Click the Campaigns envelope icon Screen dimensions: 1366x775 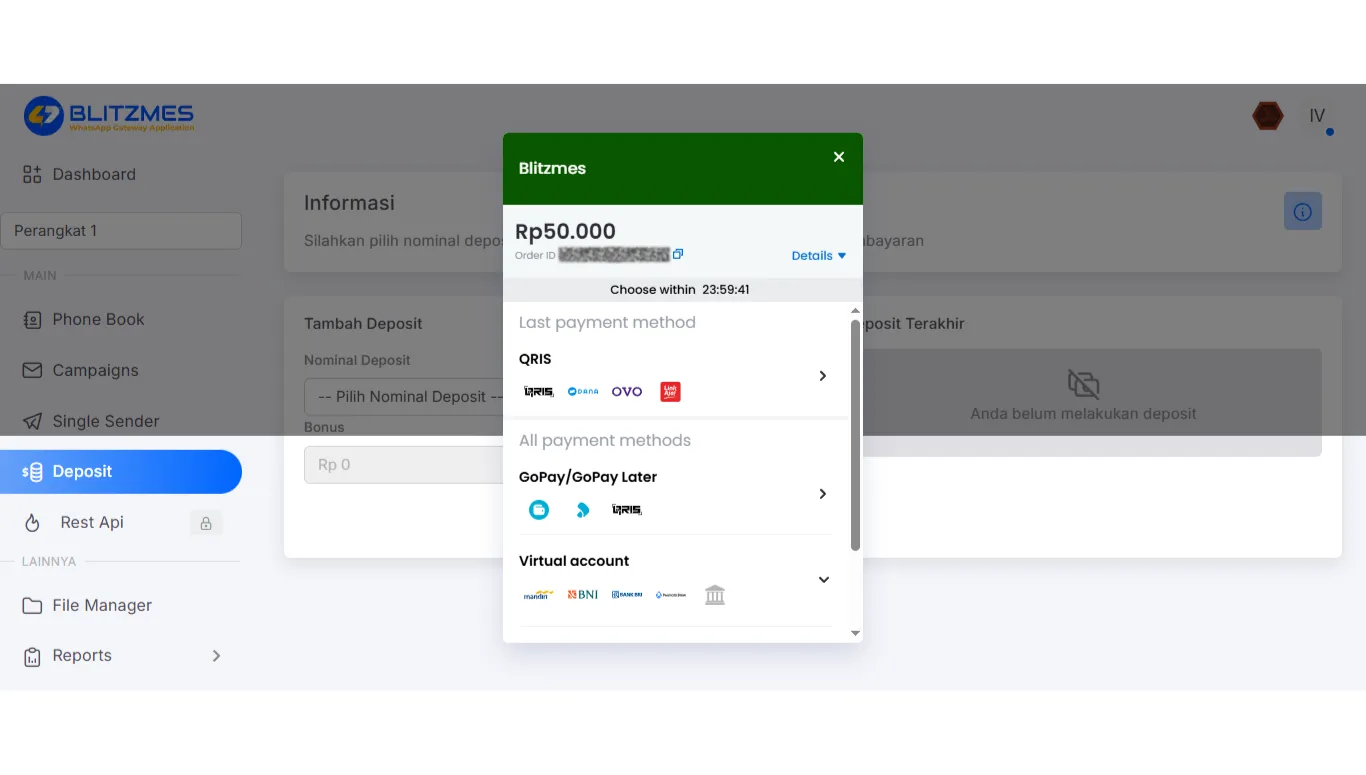click(32, 370)
